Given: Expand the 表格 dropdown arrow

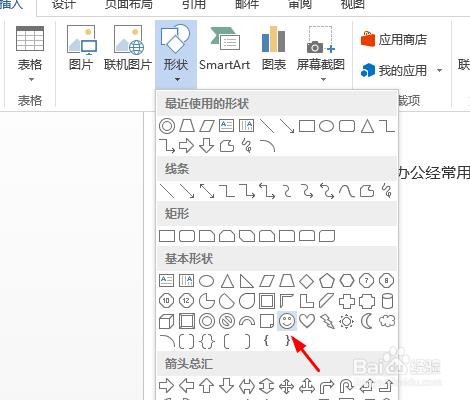Looking at the screenshot, I should 31,79.
